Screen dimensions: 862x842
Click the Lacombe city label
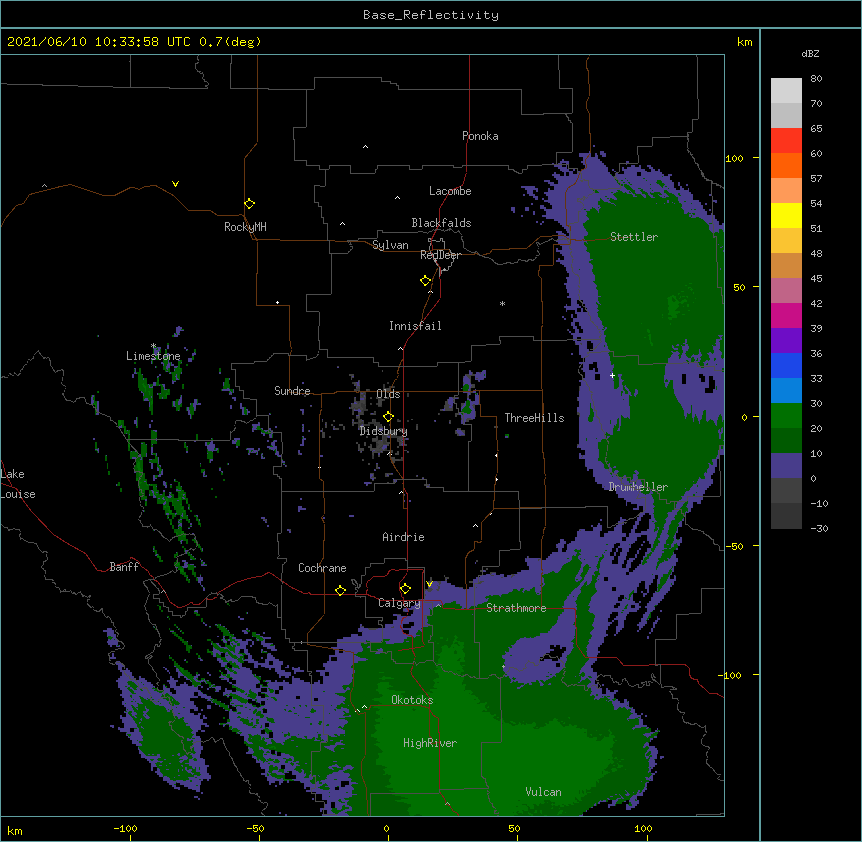[x=450, y=191]
